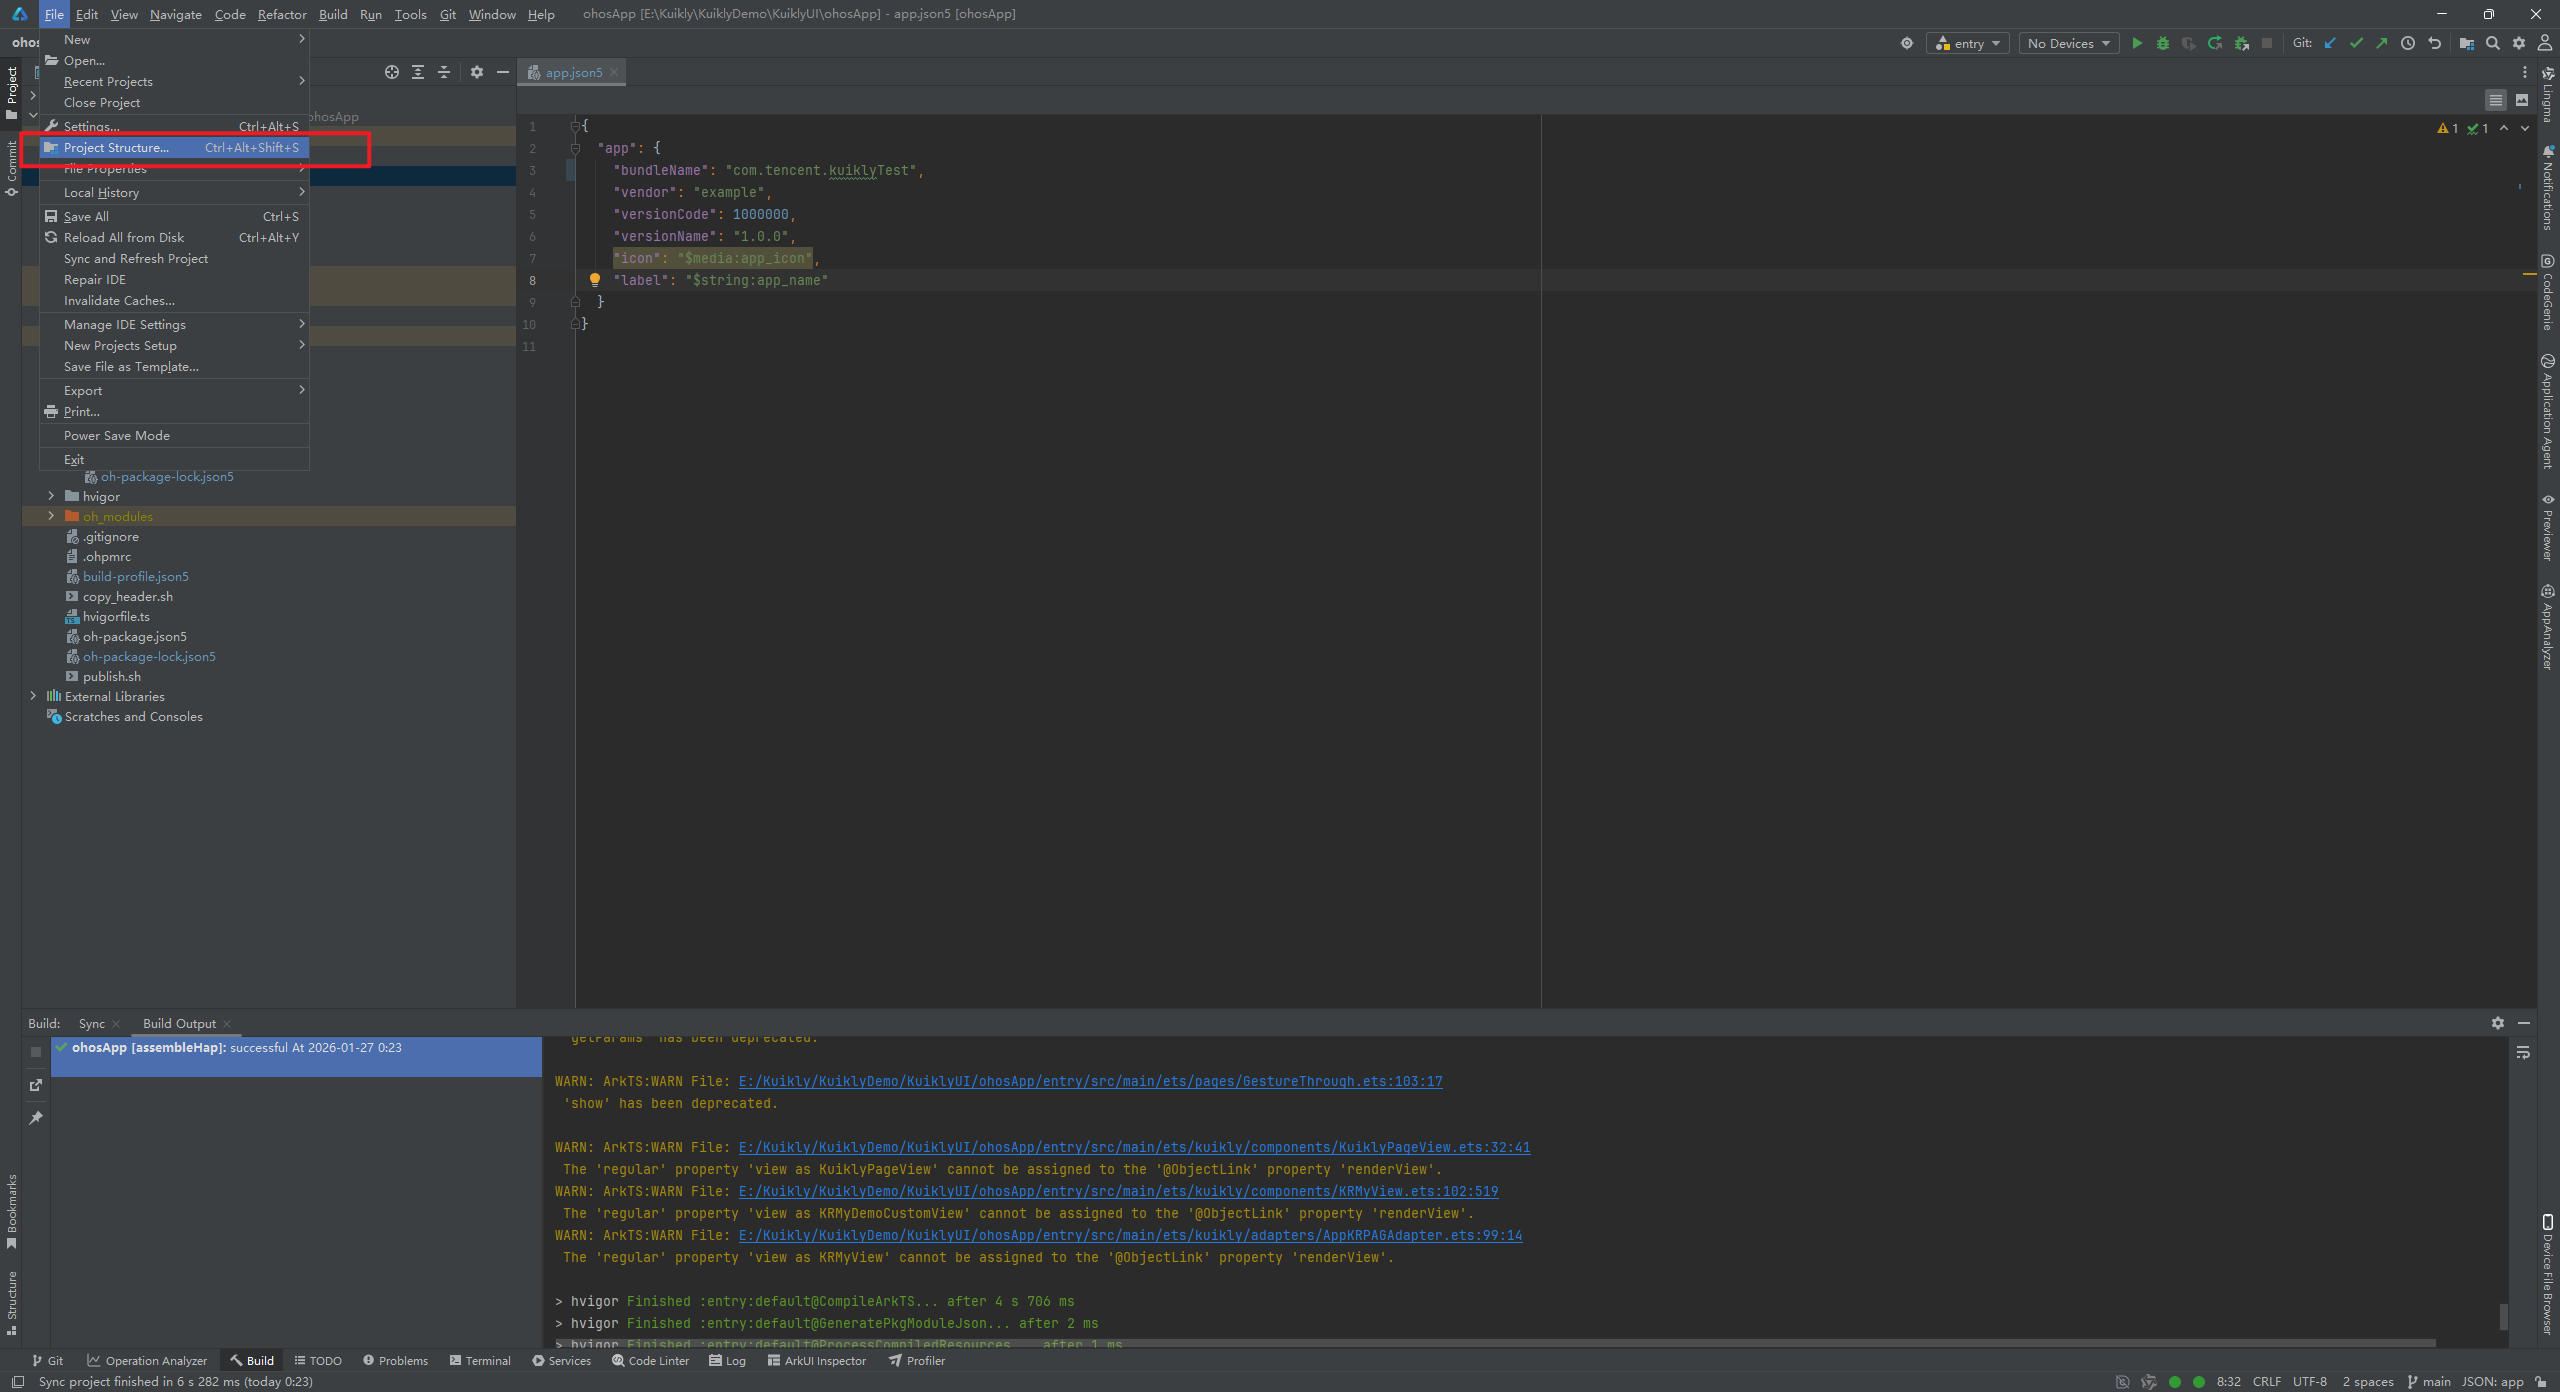The image size is (2560, 1392).
Task: Click the green Run button
Action: pos(2137,43)
